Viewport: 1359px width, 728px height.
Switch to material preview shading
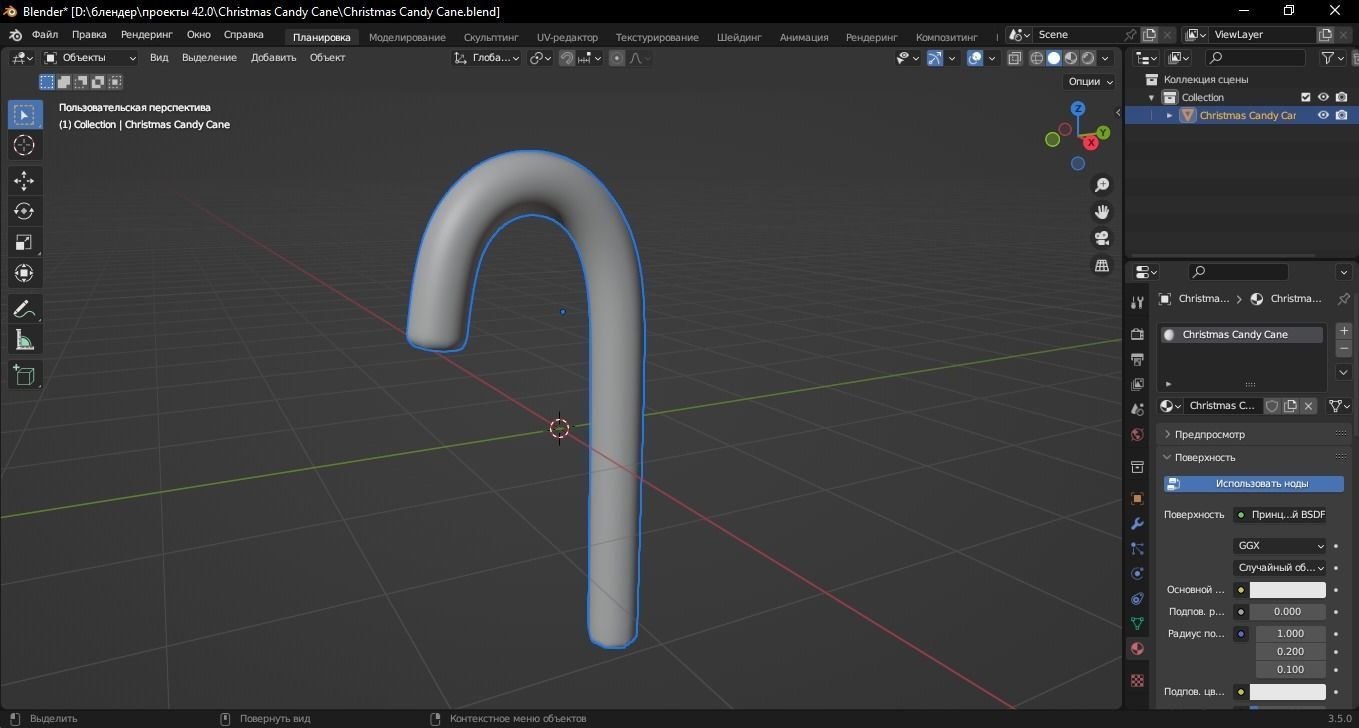click(x=1071, y=58)
